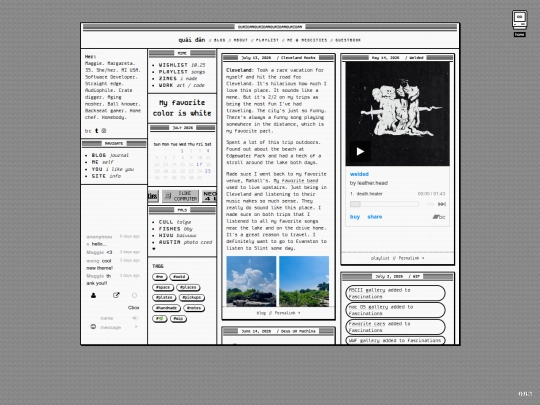540x405 pixels.
Task: Select the #handmade tag
Action: [x=166, y=308]
